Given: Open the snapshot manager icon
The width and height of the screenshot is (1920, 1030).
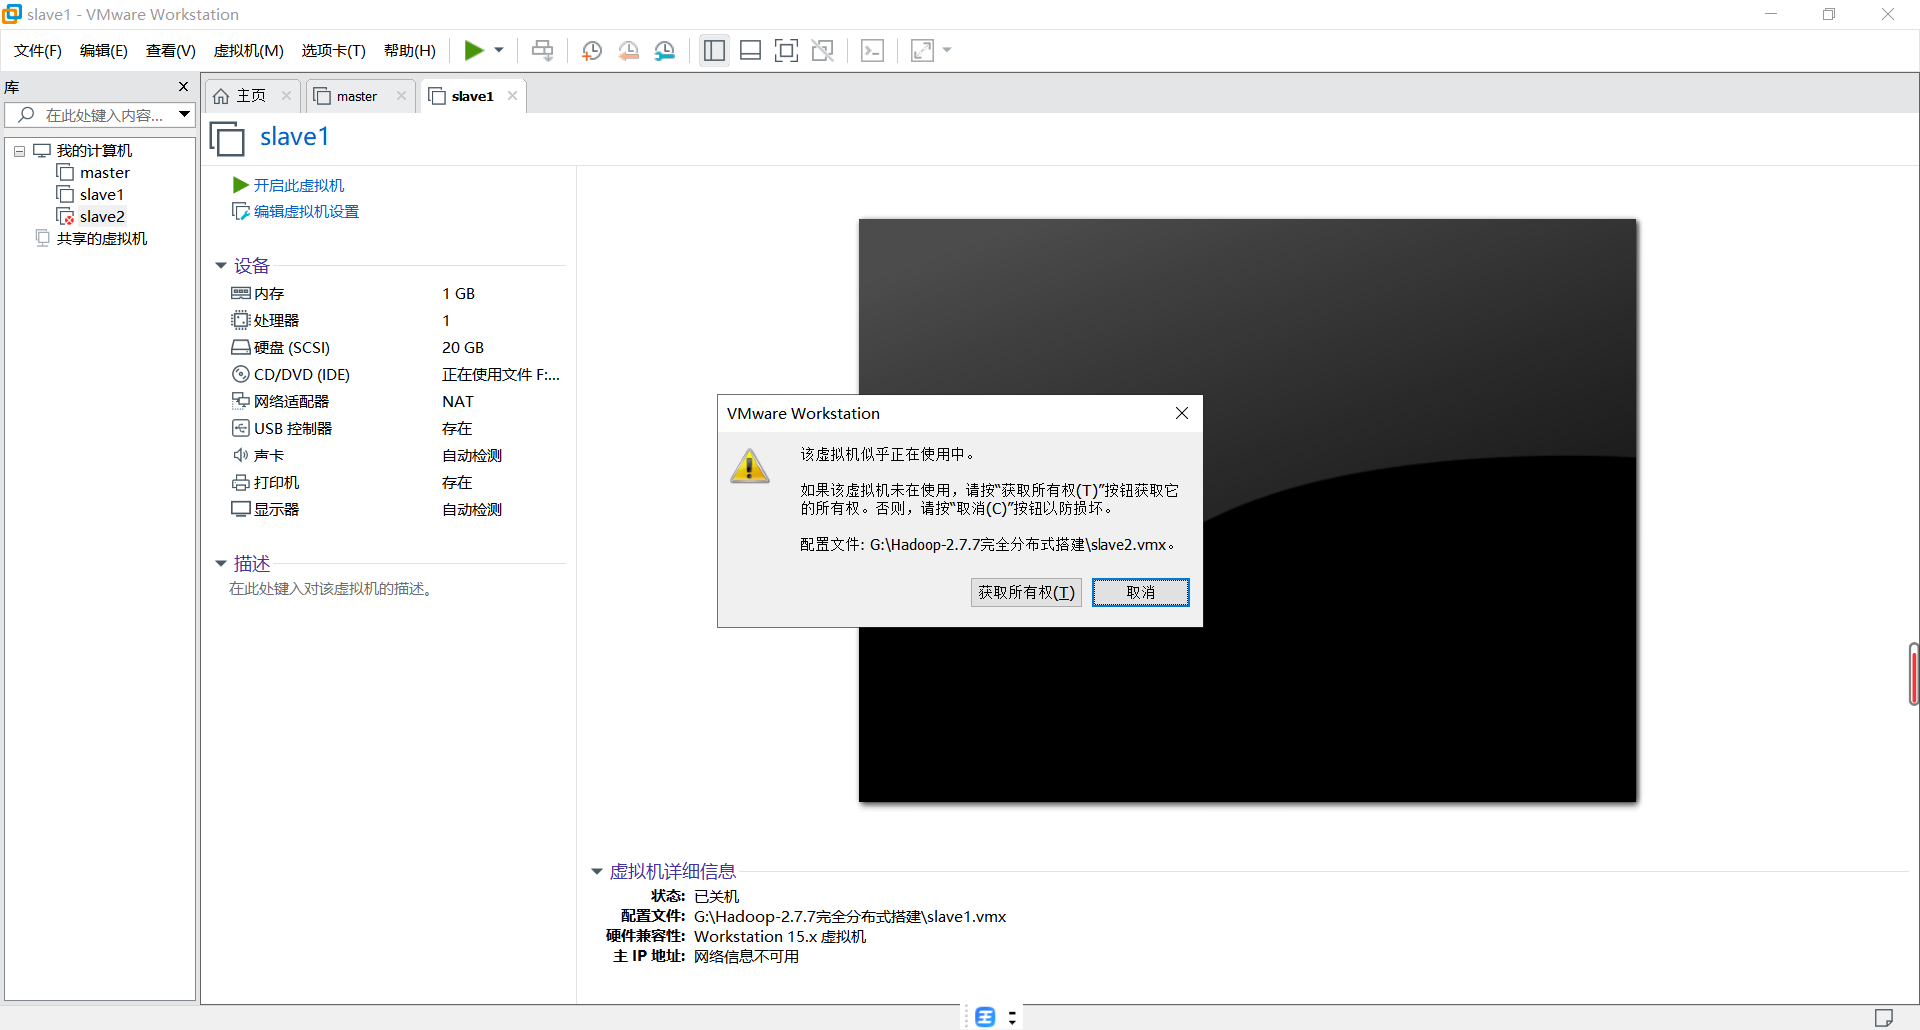Looking at the screenshot, I should click(x=665, y=50).
